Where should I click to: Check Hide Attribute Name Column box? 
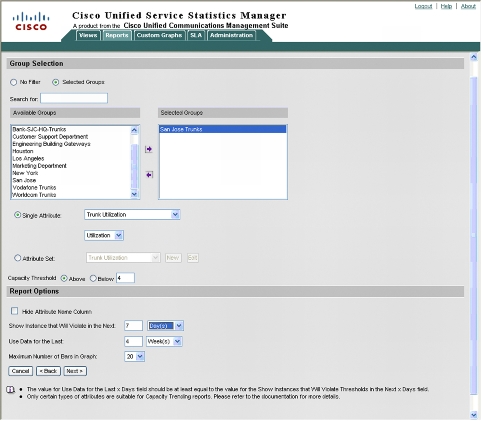point(14,311)
